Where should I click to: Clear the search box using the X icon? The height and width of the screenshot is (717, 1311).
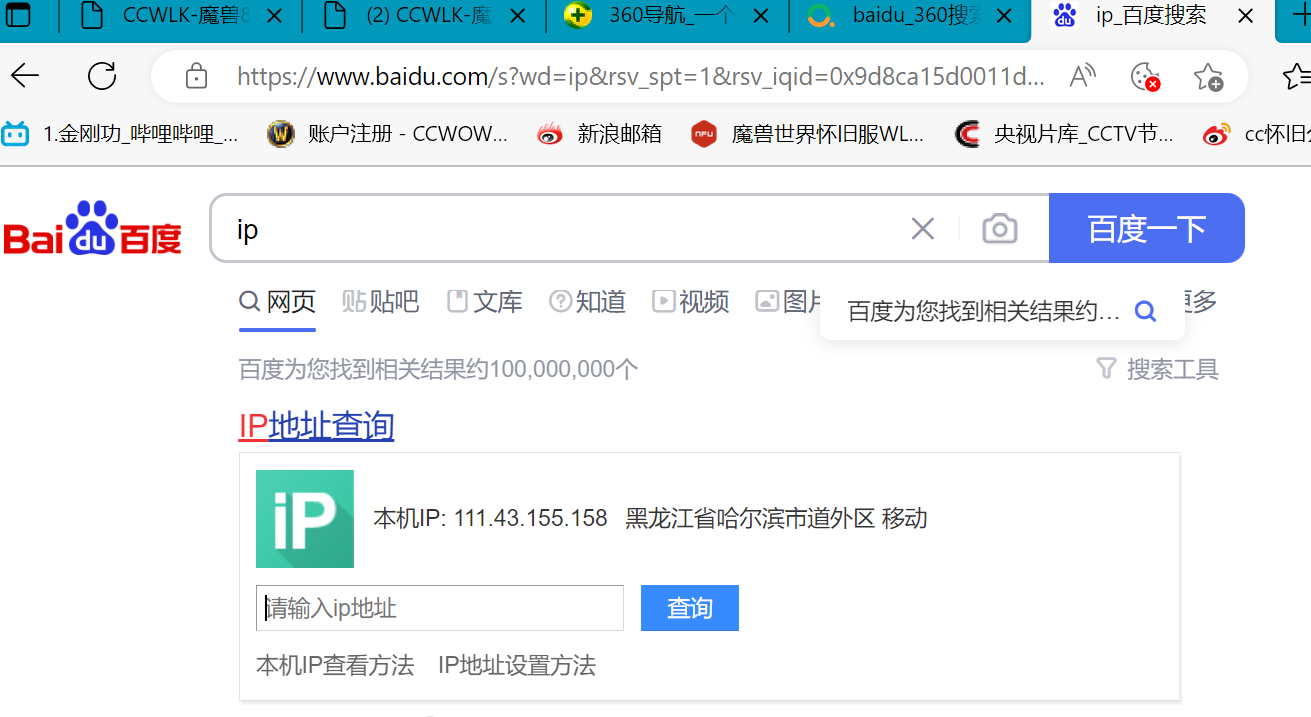[x=921, y=228]
